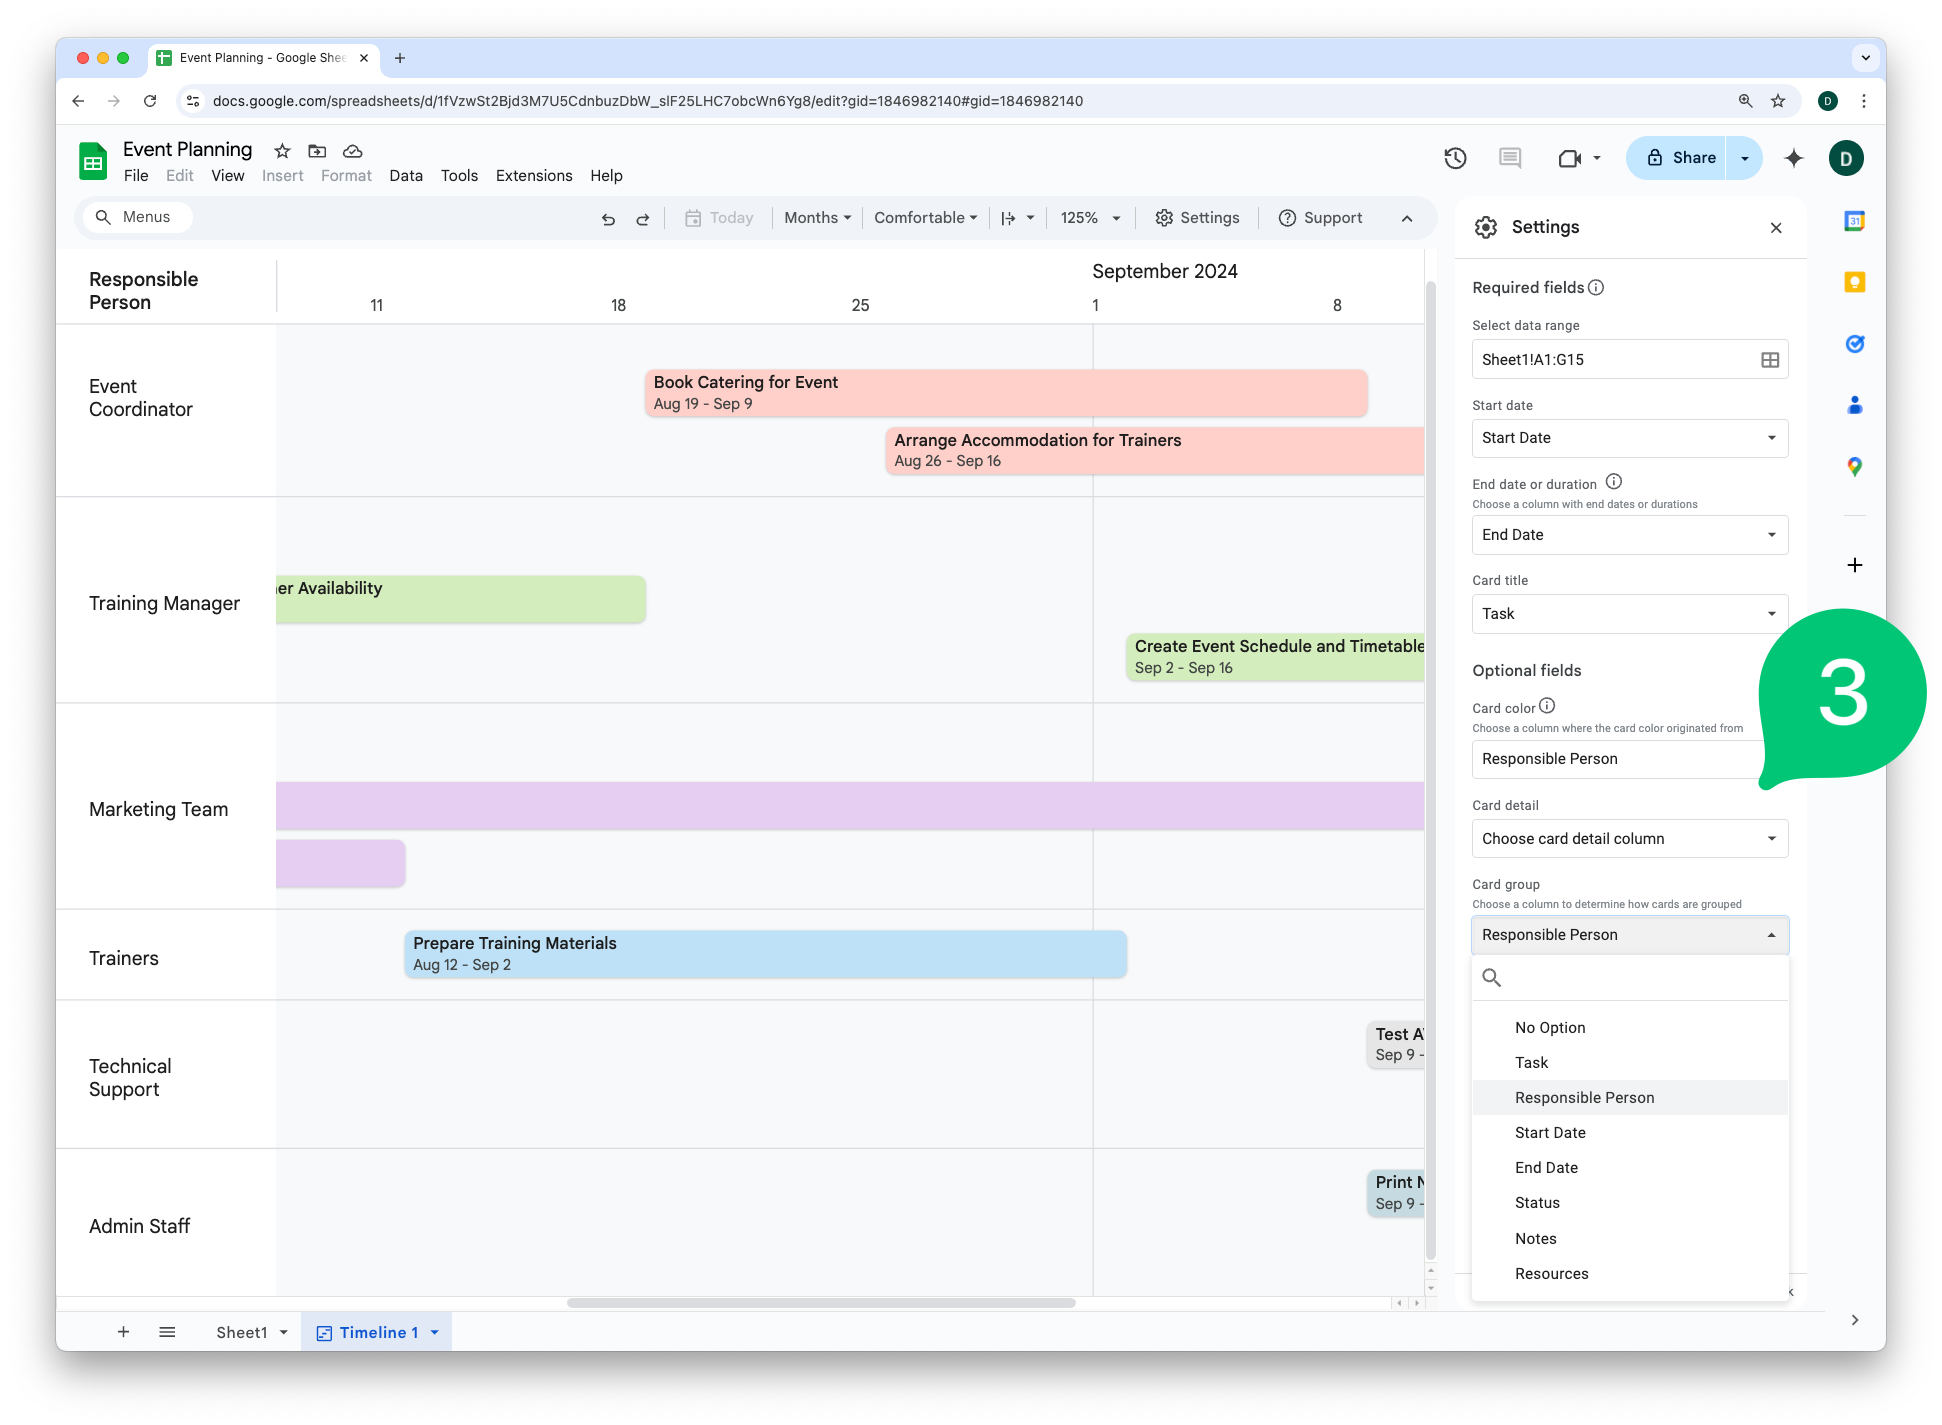Open the Choose card detail column dropdown
Viewport: 1942px width, 1425px height.
pyautogui.click(x=1629, y=838)
